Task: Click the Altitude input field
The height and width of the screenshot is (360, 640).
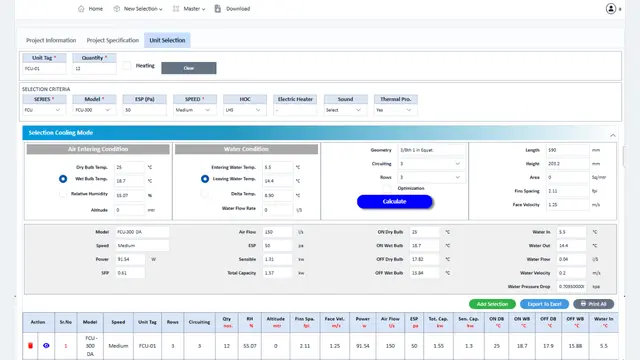Action: pyautogui.click(x=129, y=210)
